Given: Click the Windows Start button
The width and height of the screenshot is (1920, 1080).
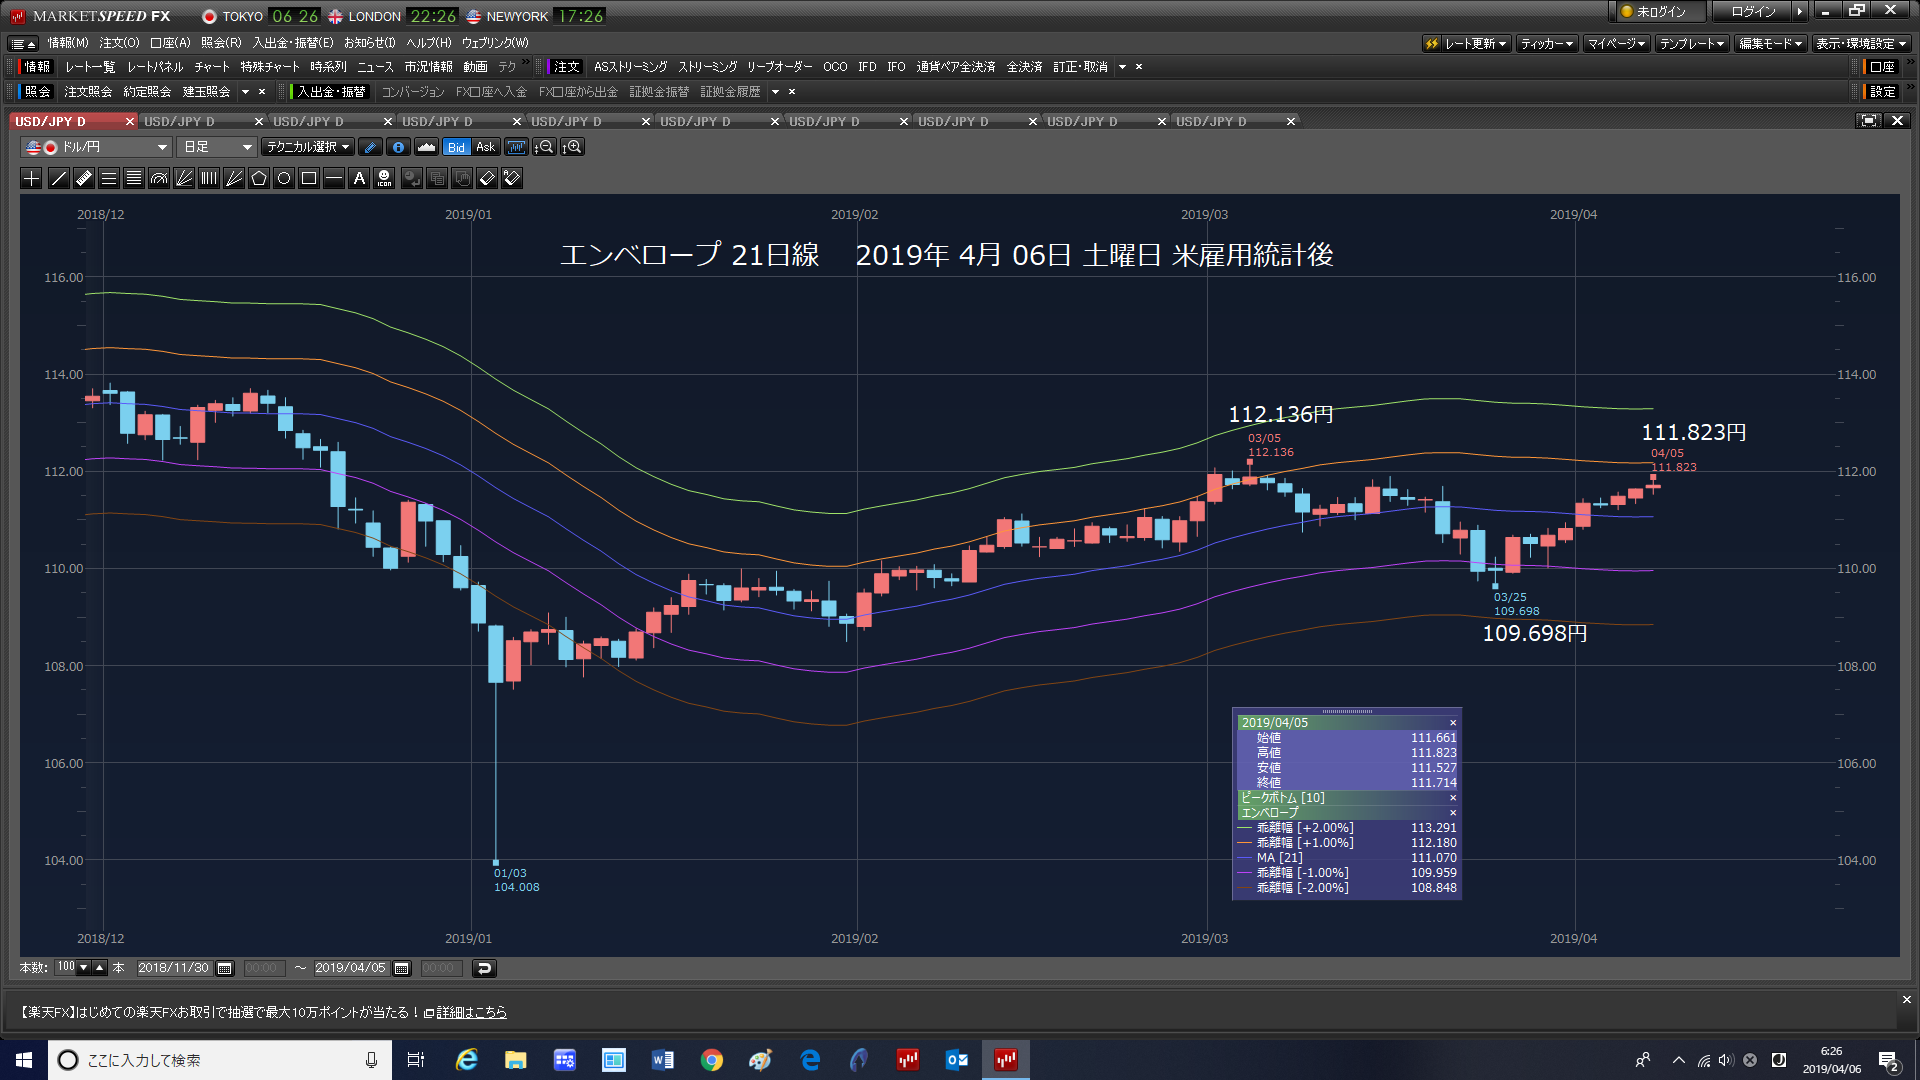Looking at the screenshot, I should [24, 1060].
